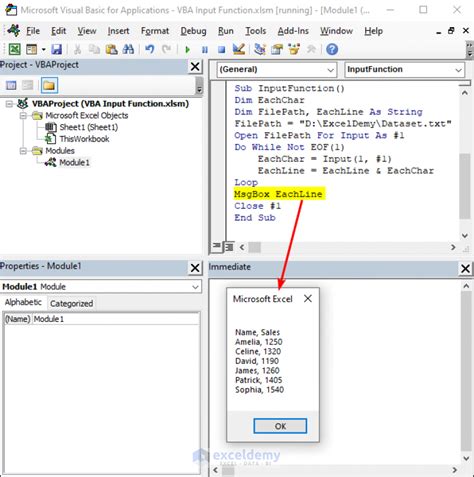Collapse Microsoft Excel Objects folder
474x477 pixels.
(23, 116)
